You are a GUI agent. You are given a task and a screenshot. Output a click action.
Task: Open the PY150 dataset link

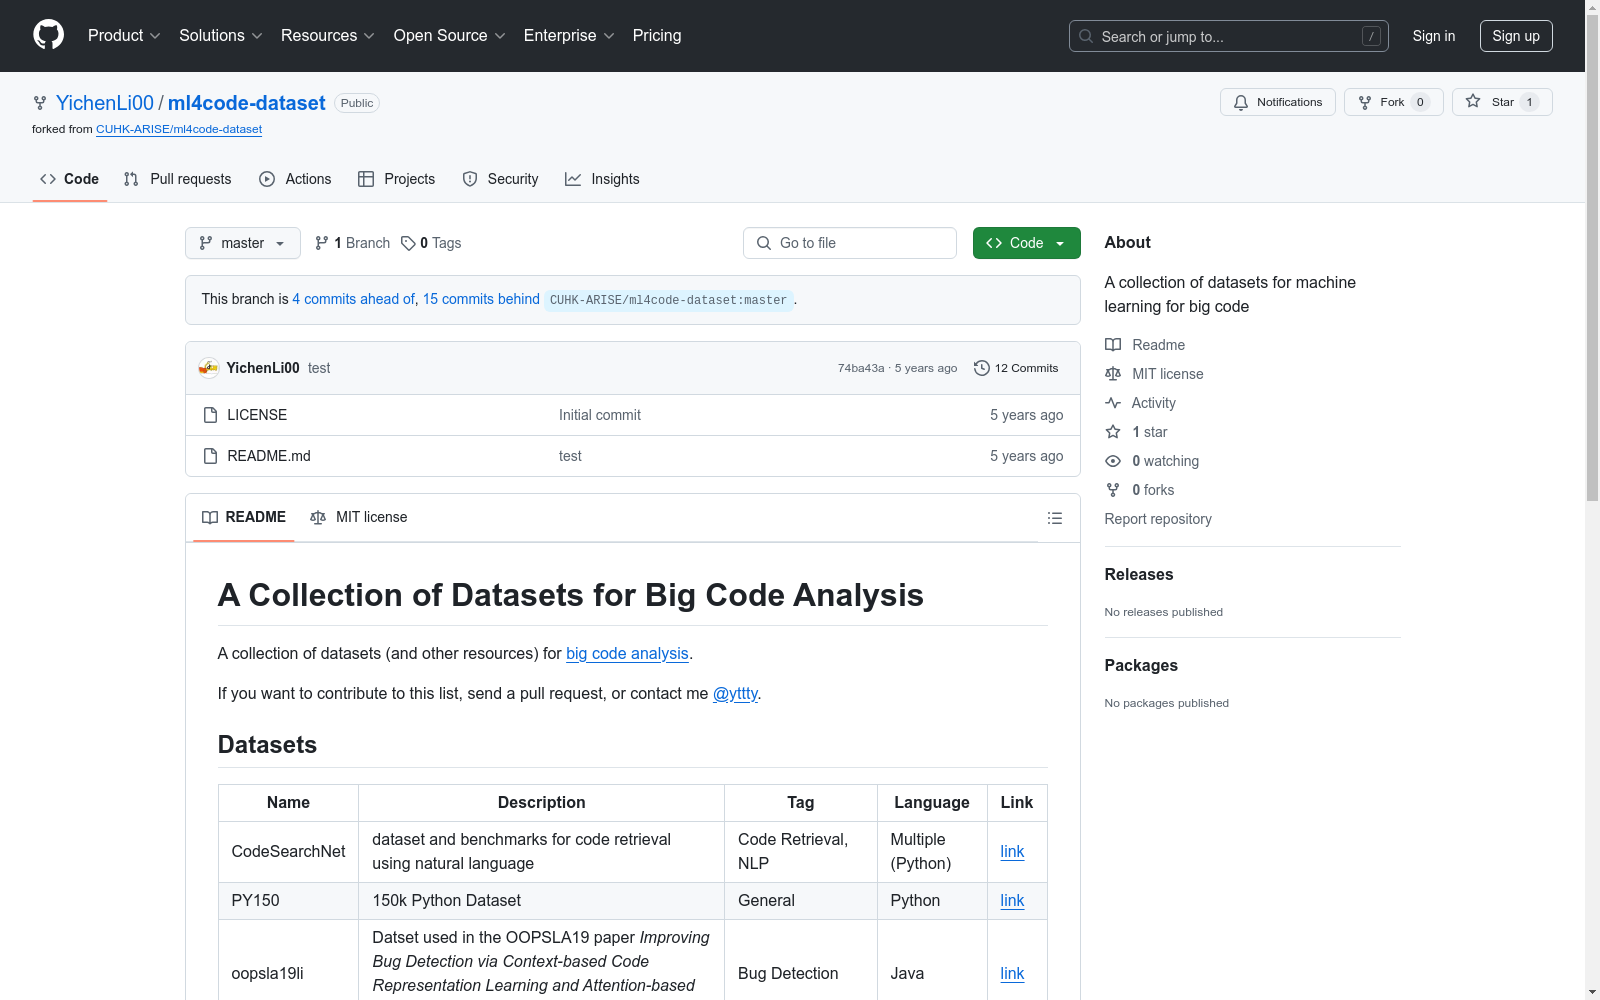tap(1012, 901)
